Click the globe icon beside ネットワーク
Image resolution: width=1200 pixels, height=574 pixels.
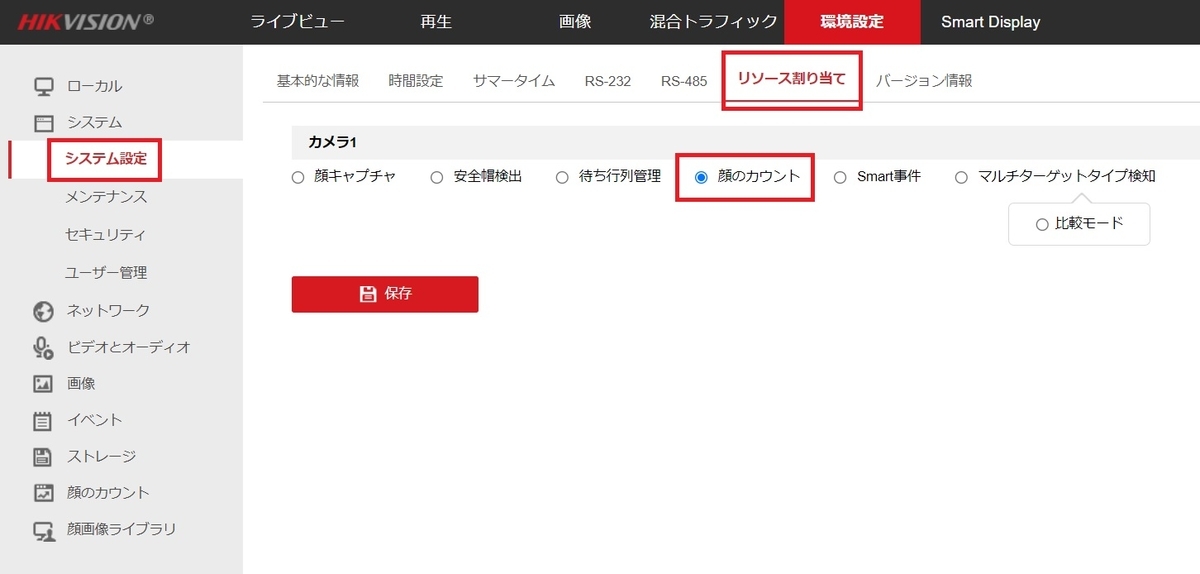[43, 311]
